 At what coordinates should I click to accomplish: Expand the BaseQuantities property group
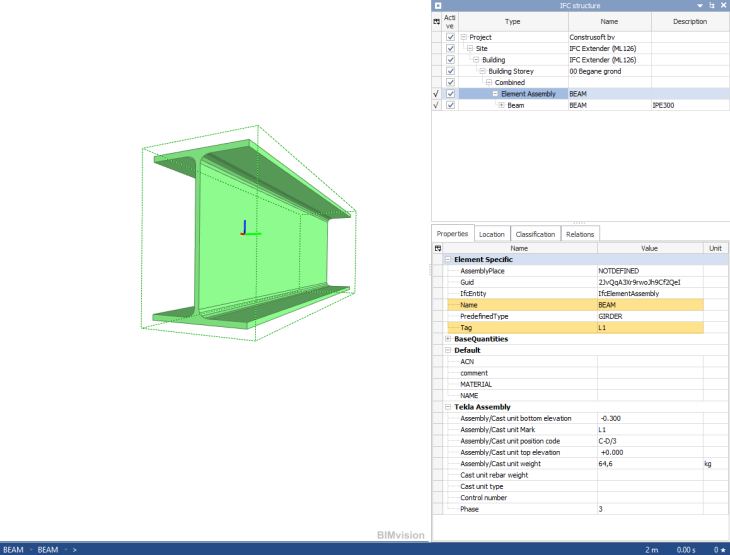point(448,339)
